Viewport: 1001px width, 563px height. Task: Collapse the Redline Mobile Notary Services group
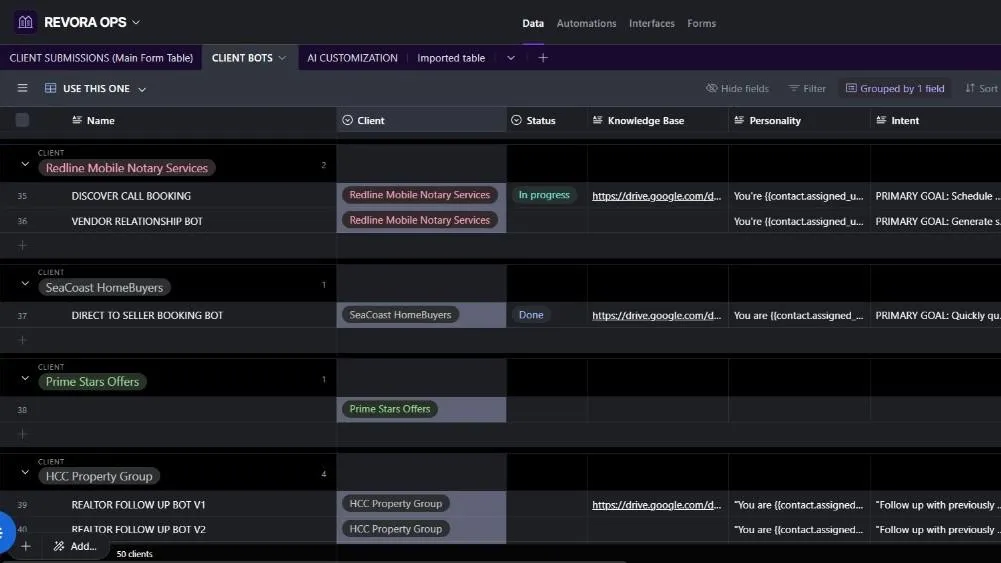click(25, 164)
